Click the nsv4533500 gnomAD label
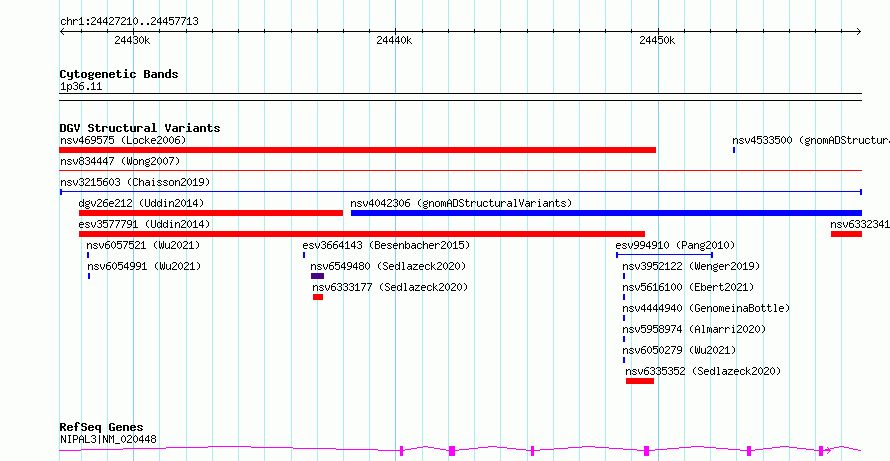 click(811, 140)
